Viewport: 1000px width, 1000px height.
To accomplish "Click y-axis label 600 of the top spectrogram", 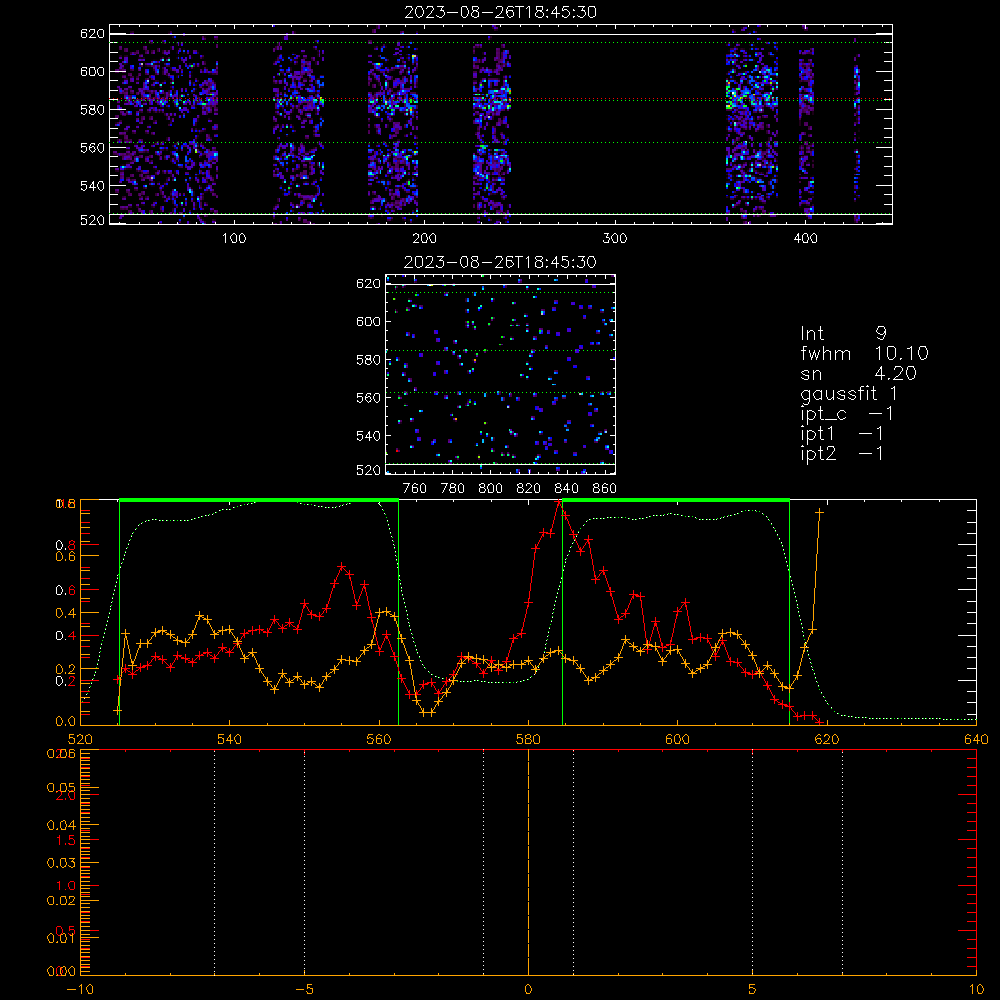I will tap(92, 71).
